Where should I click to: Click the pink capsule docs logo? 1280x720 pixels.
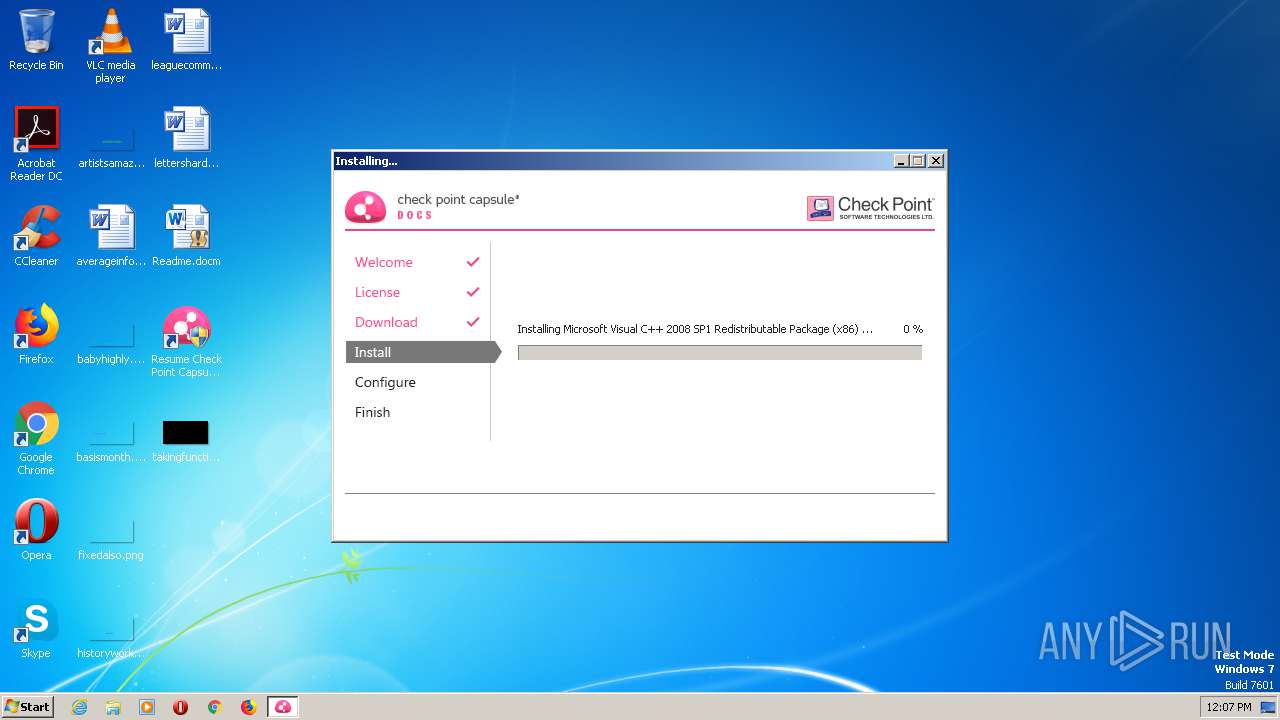pos(365,207)
